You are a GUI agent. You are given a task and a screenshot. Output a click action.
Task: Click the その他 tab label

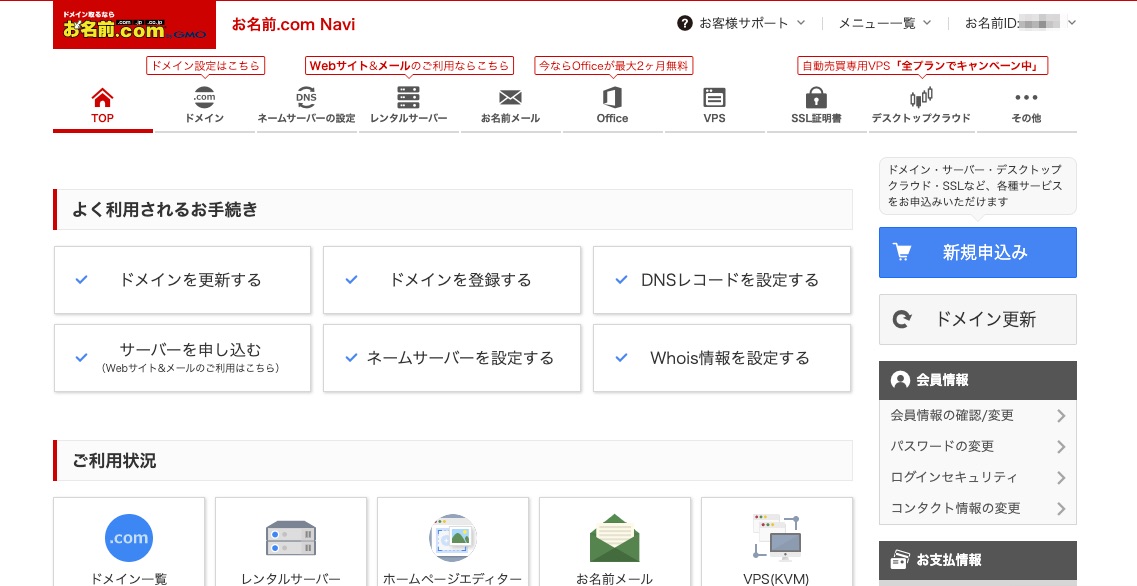click(x=1026, y=118)
